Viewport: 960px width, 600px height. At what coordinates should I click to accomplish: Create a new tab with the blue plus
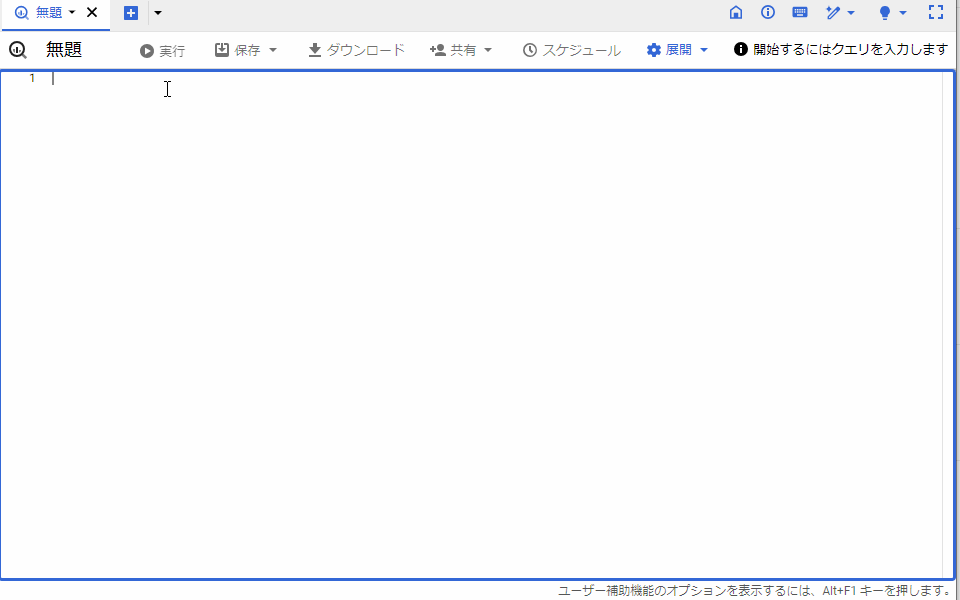tap(130, 13)
